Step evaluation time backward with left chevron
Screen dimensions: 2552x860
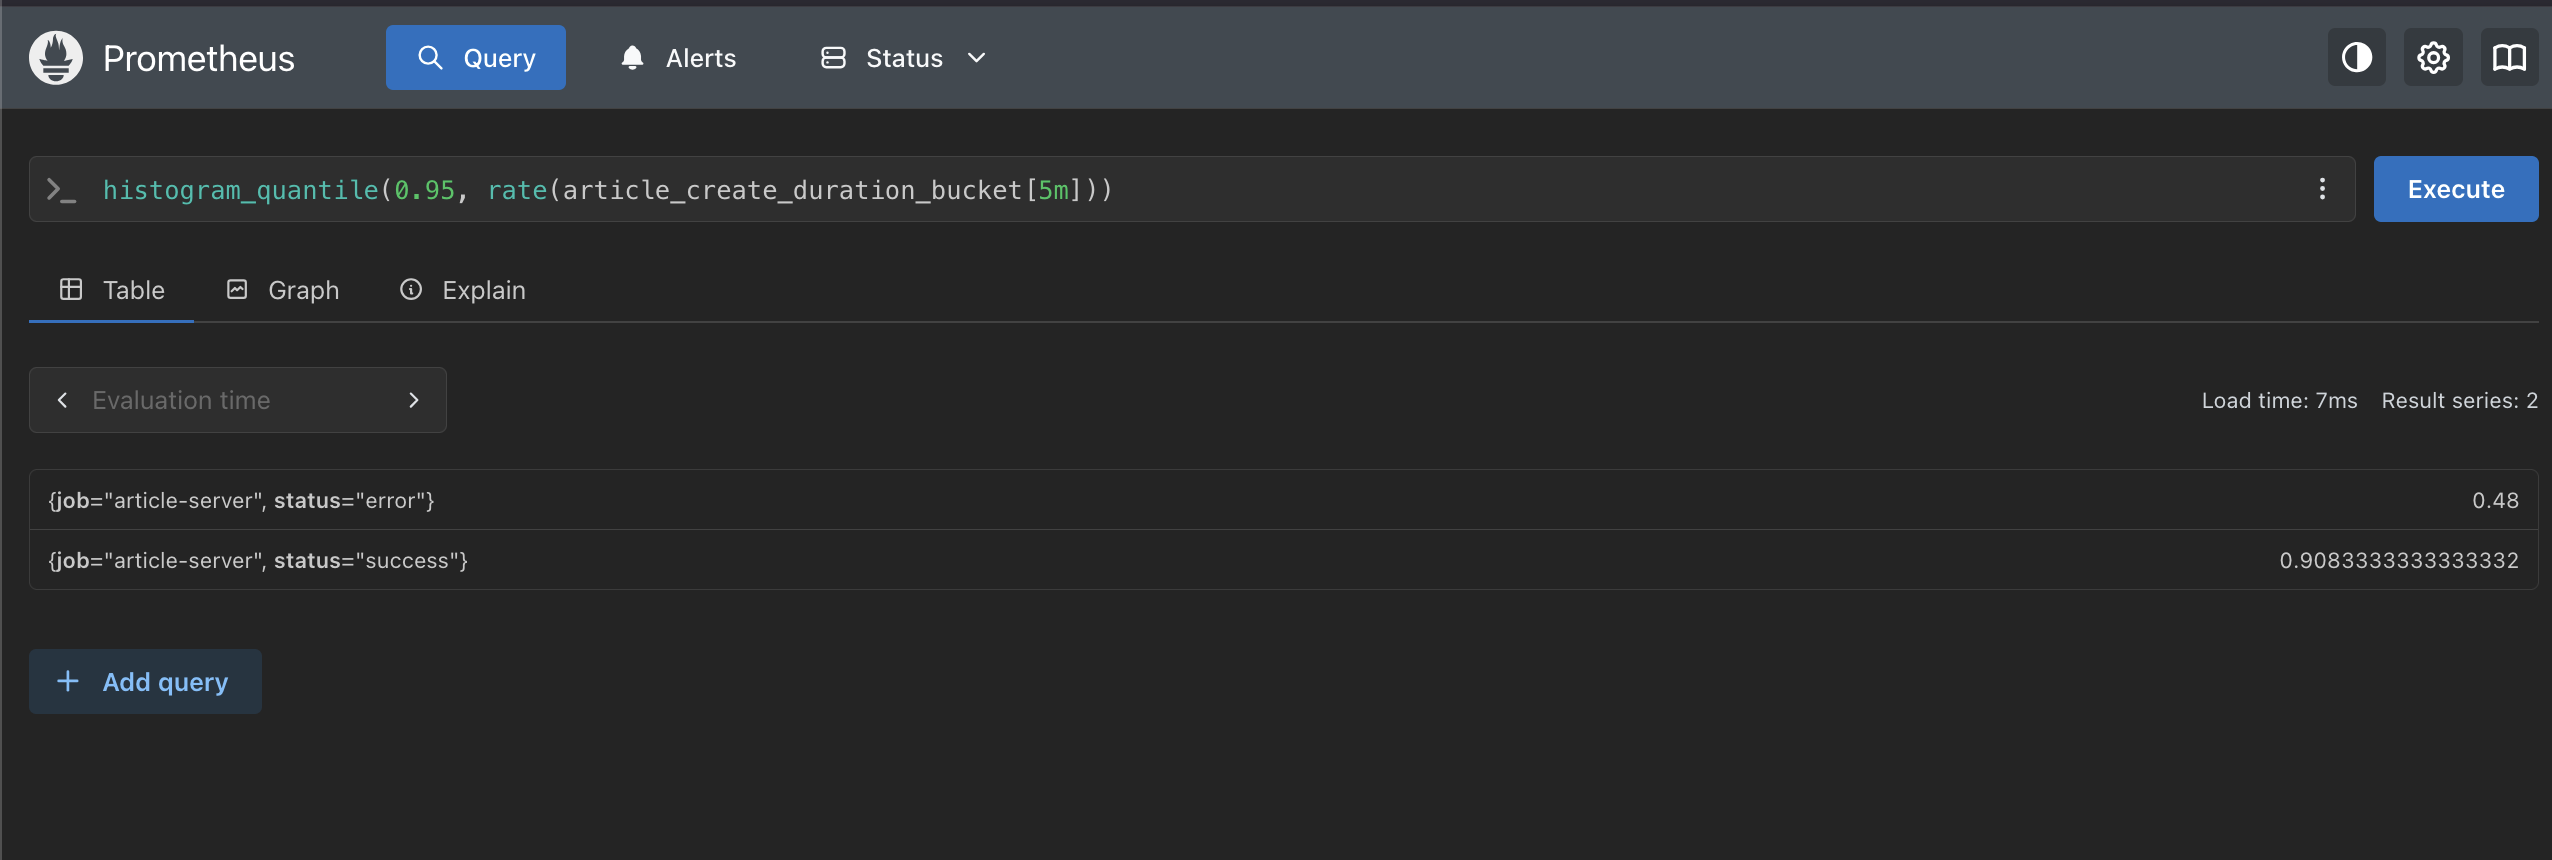(63, 400)
